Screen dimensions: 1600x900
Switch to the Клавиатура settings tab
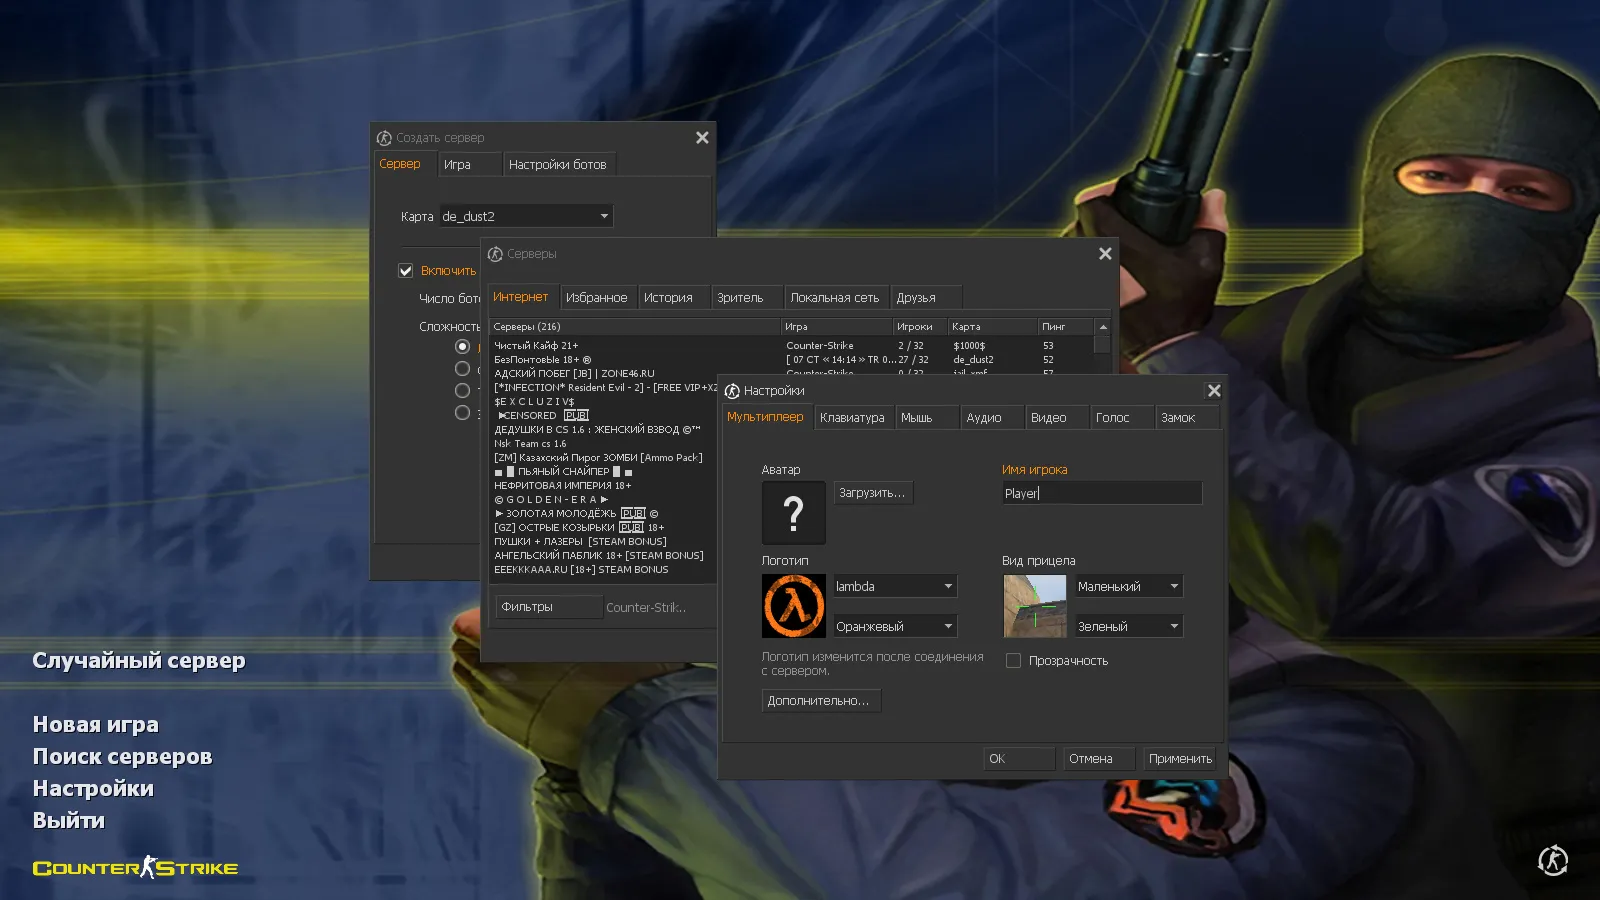[853, 417]
